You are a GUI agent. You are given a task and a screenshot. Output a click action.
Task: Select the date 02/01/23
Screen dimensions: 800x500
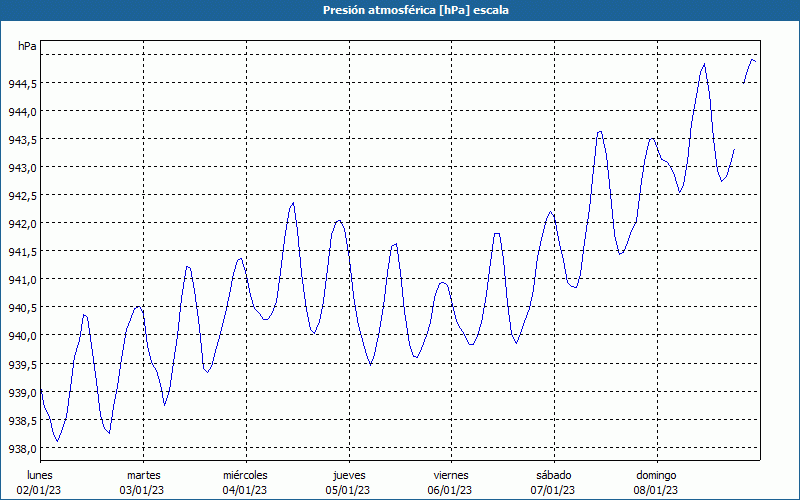pos(39,490)
